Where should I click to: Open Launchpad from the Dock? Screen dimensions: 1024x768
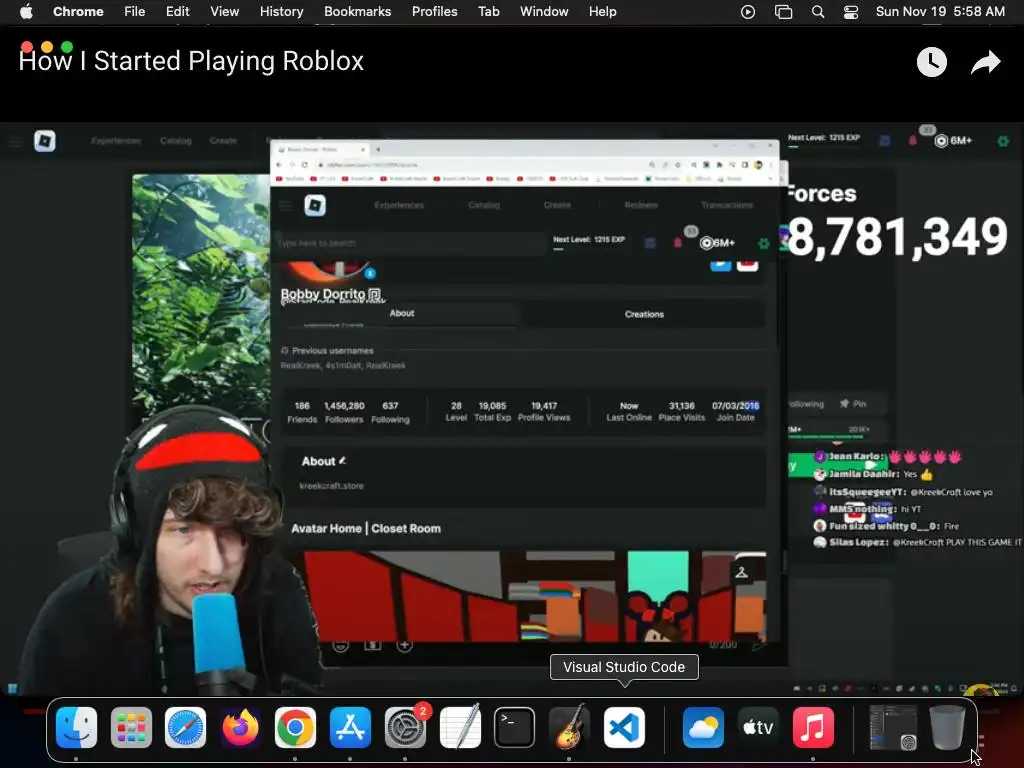[x=131, y=727]
